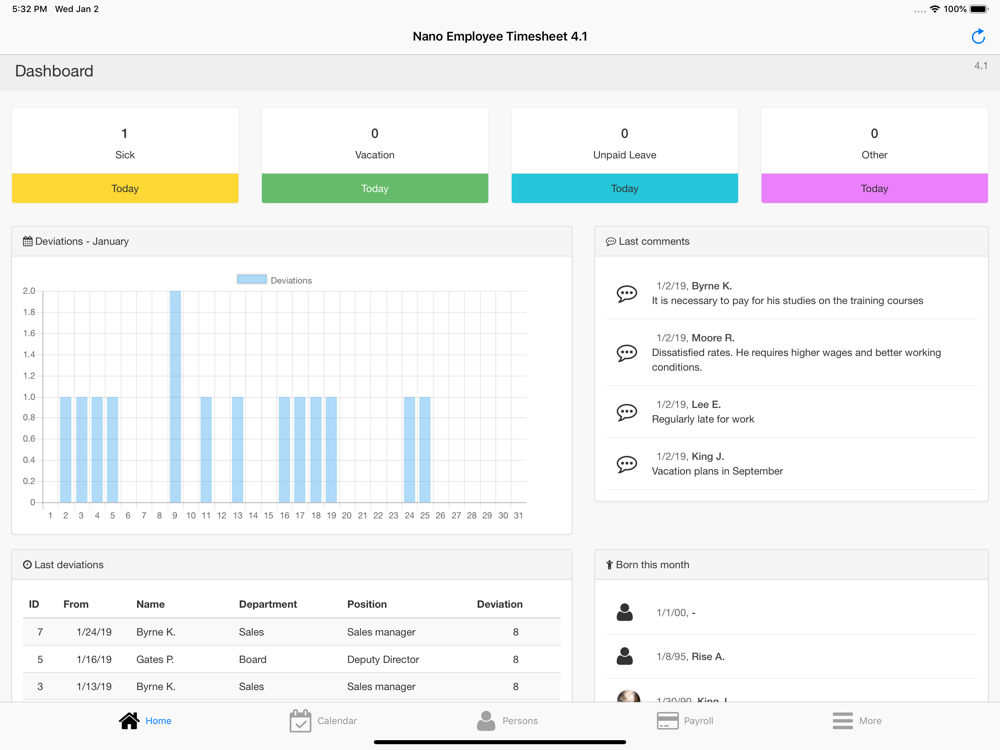The image size is (1000, 750).
Task: Open the comment about the training courses
Action: 791,293
